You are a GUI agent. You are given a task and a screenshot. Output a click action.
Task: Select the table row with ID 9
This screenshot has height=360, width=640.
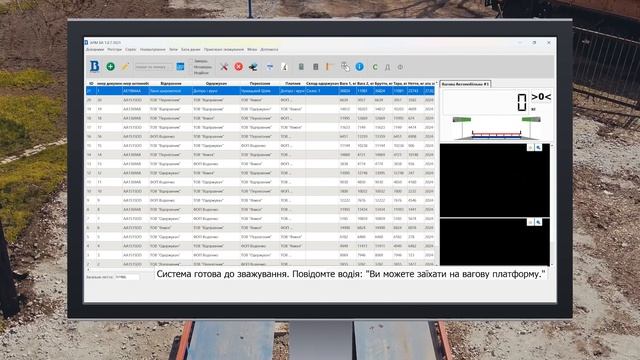(260, 200)
